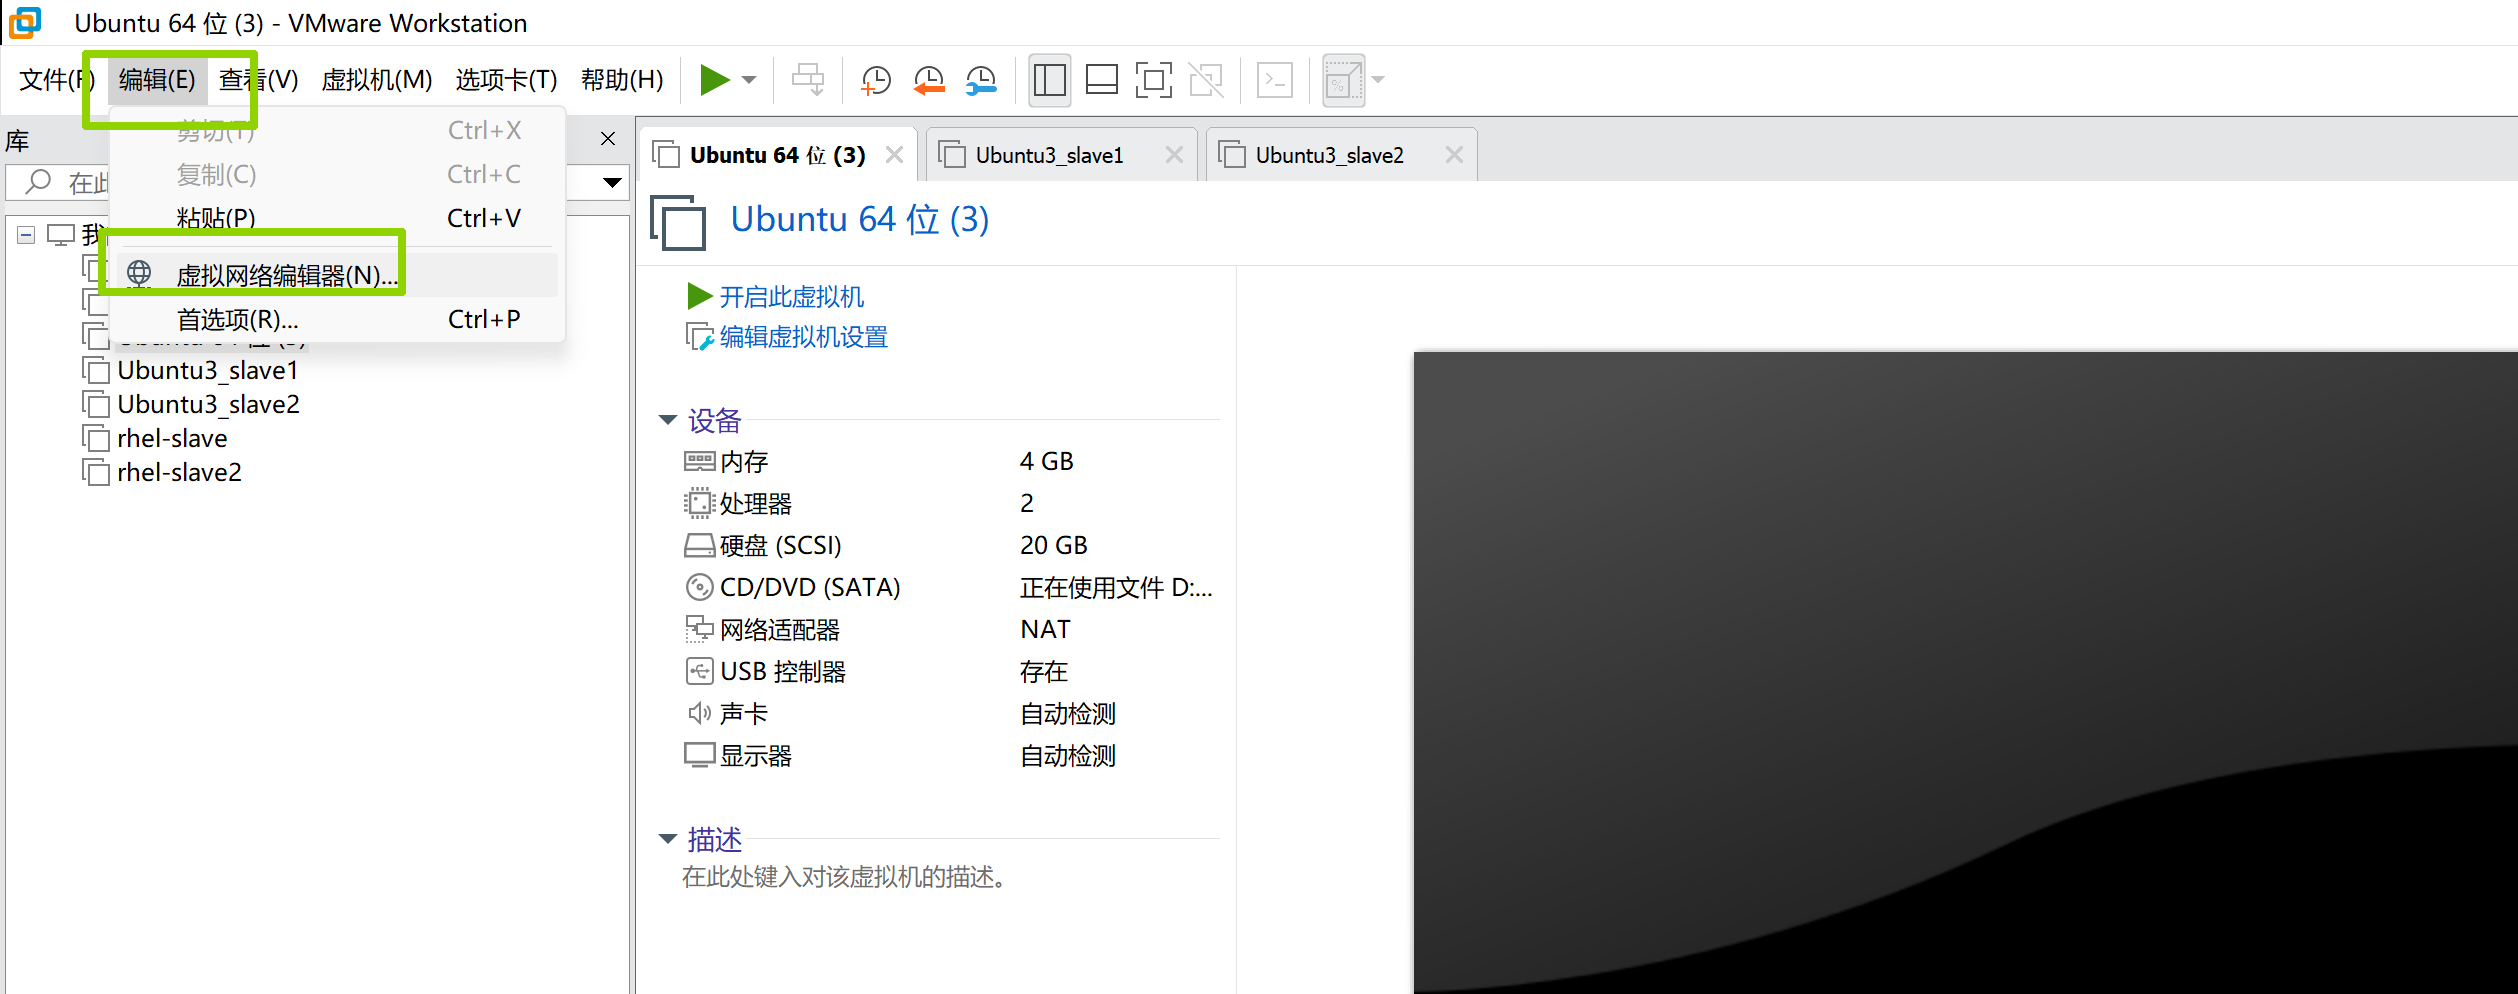Open the 编辑(E) menu
This screenshot has width=2518, height=994.
coord(157,79)
